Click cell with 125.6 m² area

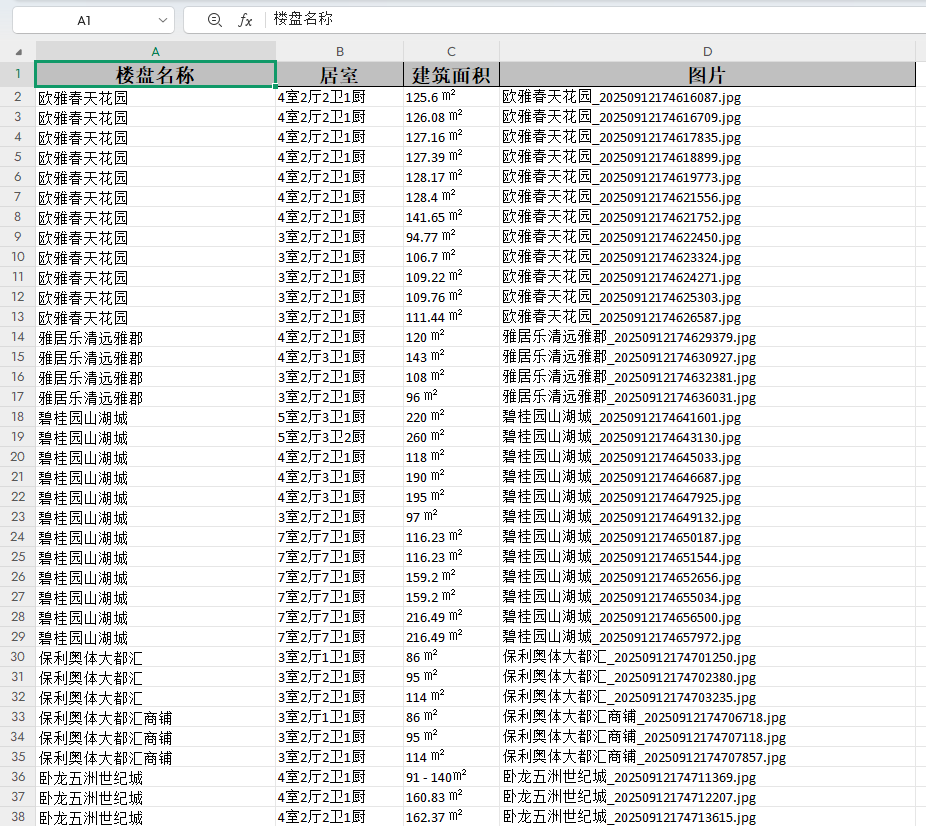pyautogui.click(x=451, y=97)
